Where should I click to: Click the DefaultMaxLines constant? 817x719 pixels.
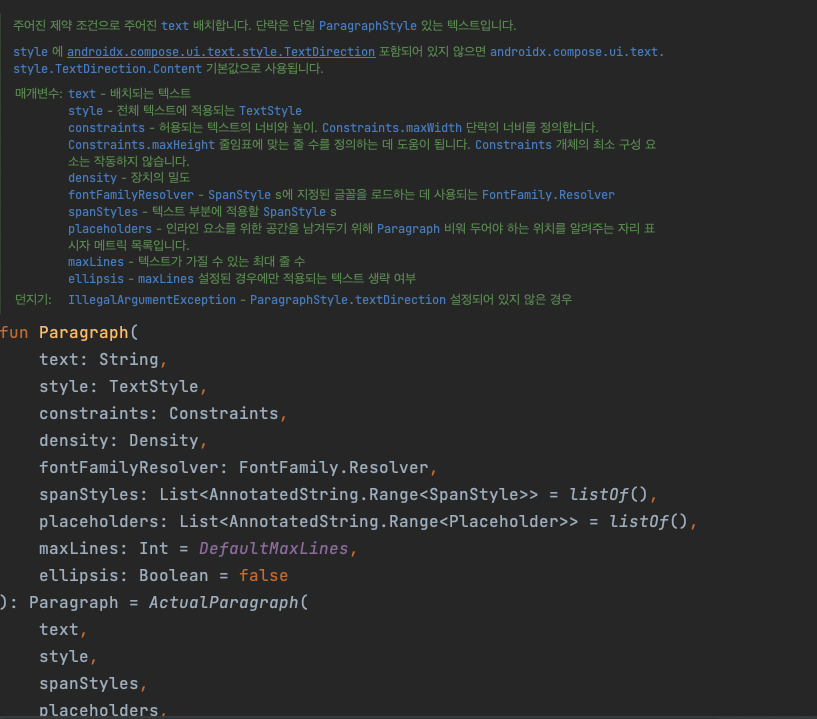[x=274, y=549]
